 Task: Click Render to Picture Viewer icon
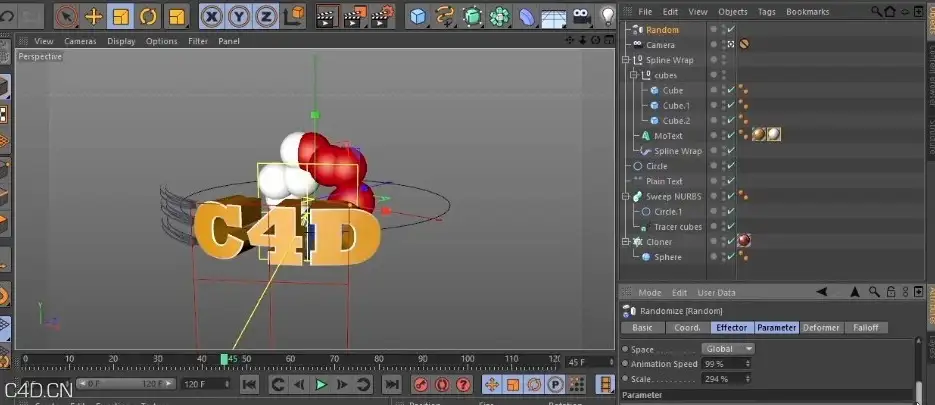[355, 16]
